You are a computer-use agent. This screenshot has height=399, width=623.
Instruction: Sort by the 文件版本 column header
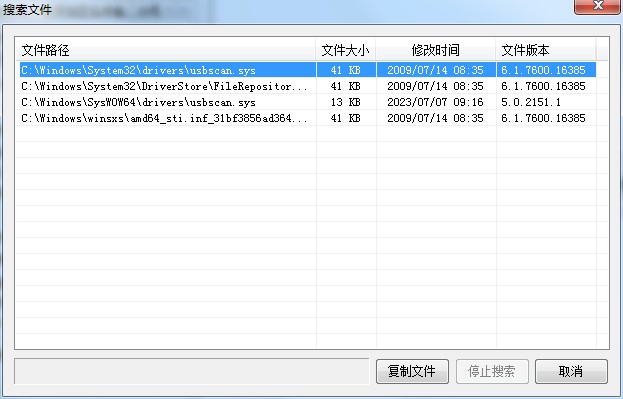pyautogui.click(x=546, y=50)
